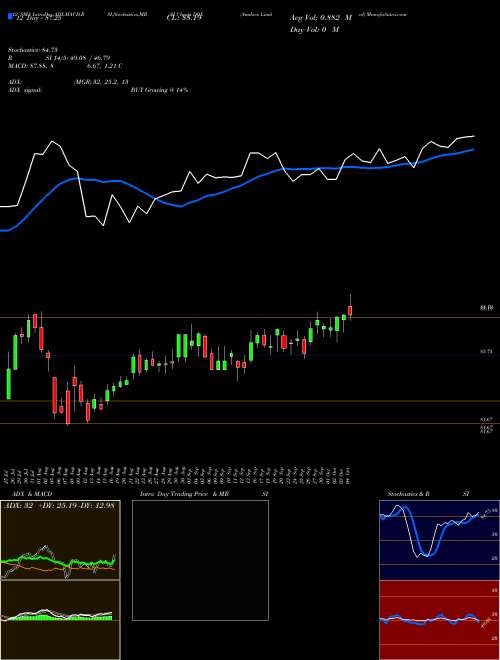Click the 'Avg Vol: 0.882 M' text
The height and width of the screenshot is (660, 500).
(321, 18)
